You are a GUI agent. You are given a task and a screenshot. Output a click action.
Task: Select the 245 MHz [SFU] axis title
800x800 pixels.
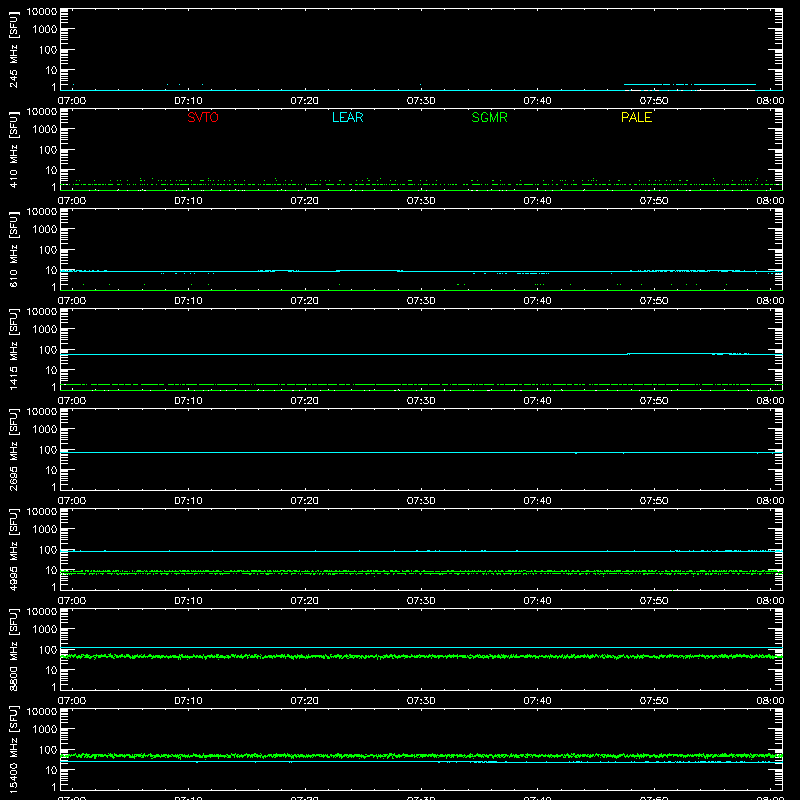coord(13,50)
